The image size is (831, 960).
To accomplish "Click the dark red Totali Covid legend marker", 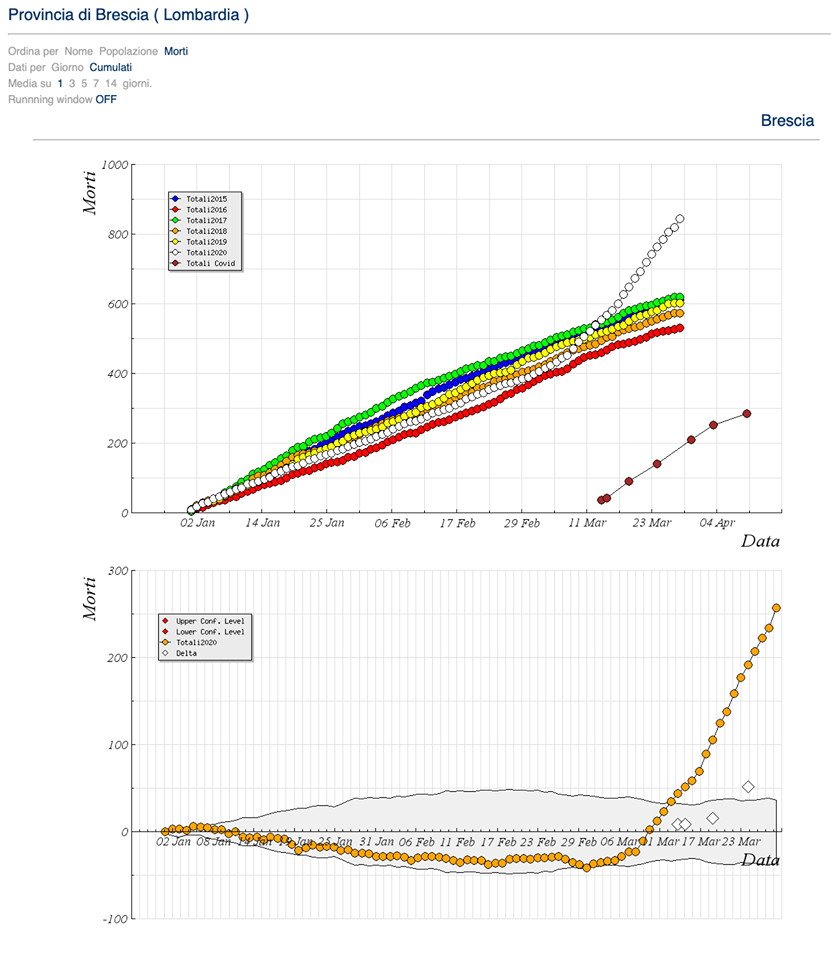I will (x=176, y=263).
